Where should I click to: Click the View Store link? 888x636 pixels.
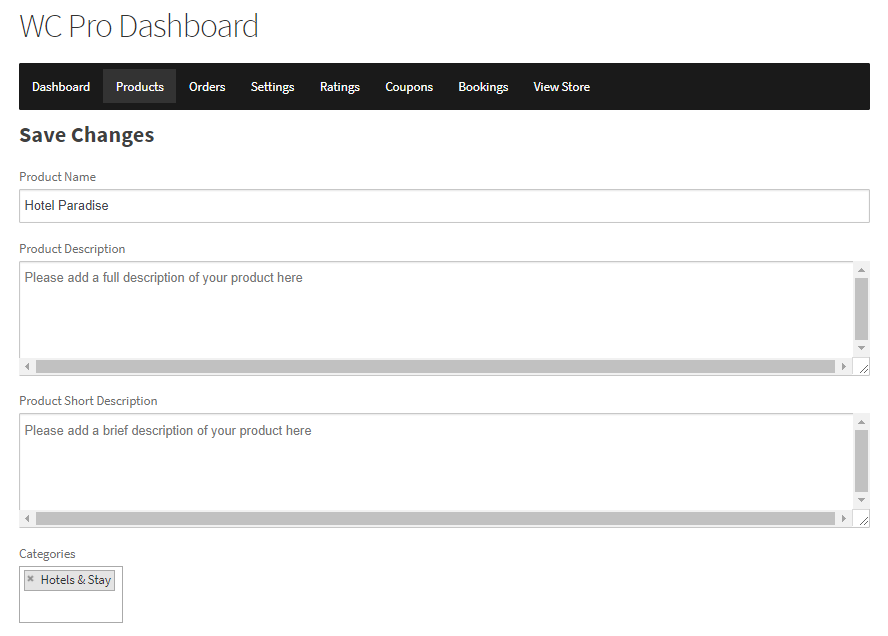561,87
